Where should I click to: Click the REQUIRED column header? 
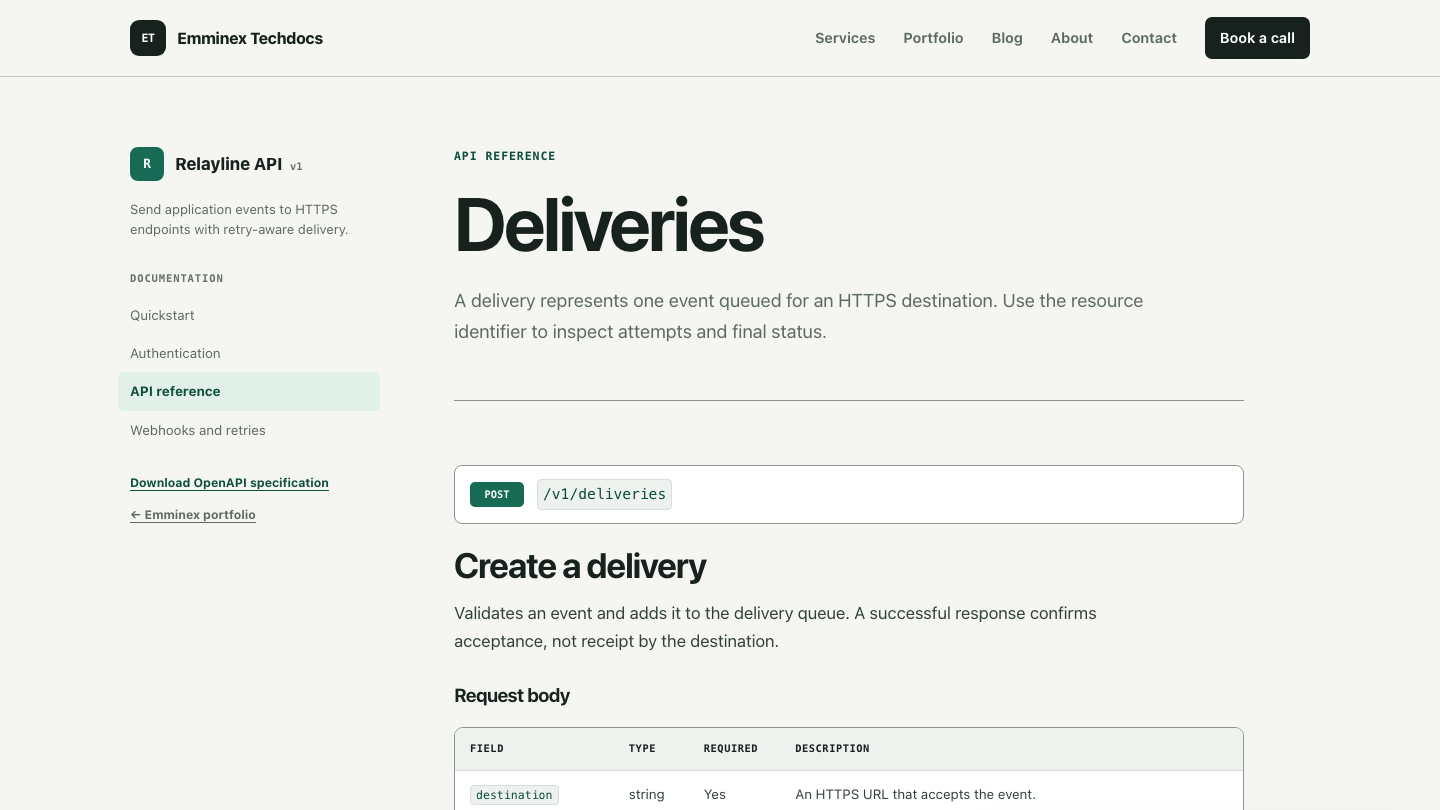coord(731,748)
